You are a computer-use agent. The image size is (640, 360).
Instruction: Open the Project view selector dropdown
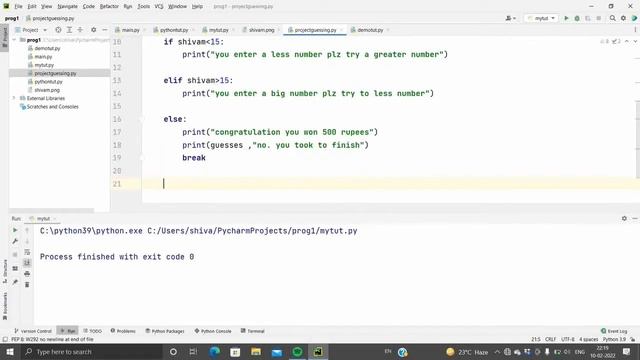(x=31, y=30)
